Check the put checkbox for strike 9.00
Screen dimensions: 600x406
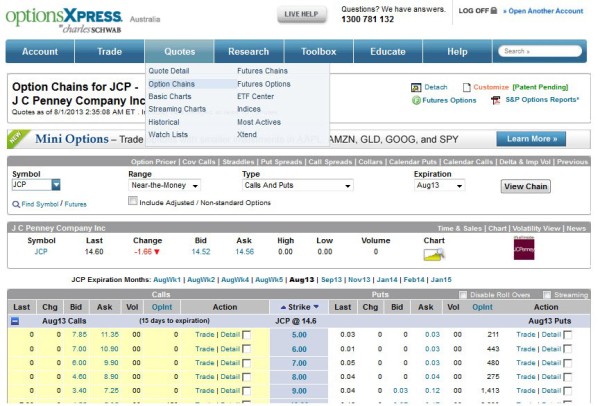[568, 391]
